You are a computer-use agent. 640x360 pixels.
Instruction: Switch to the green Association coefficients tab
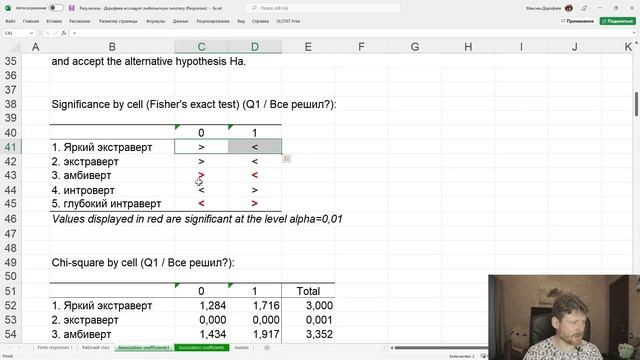[x=202, y=348]
